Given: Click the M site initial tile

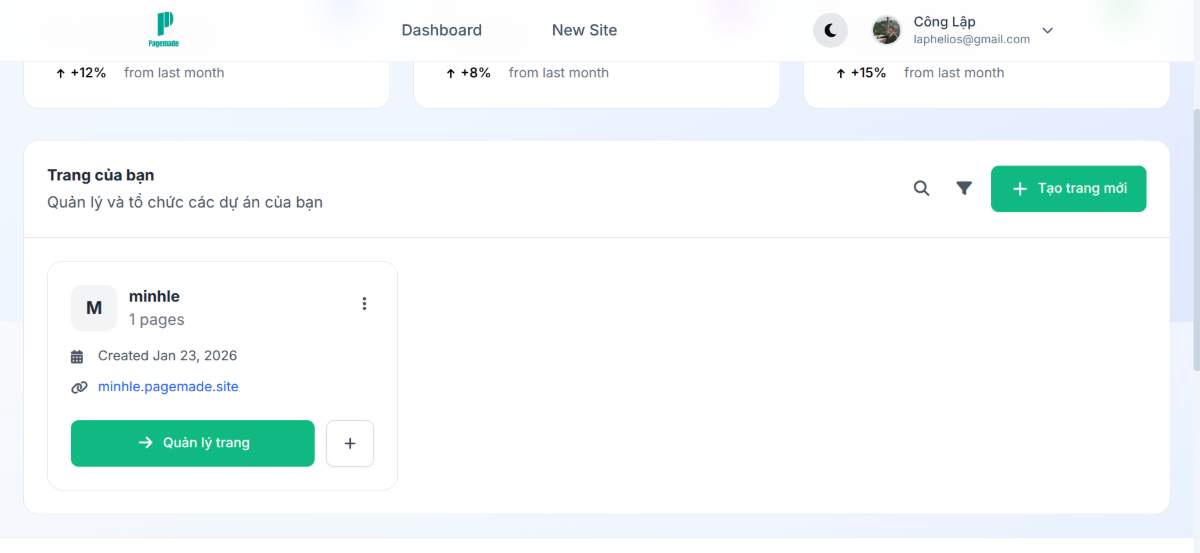Looking at the screenshot, I should pos(94,308).
